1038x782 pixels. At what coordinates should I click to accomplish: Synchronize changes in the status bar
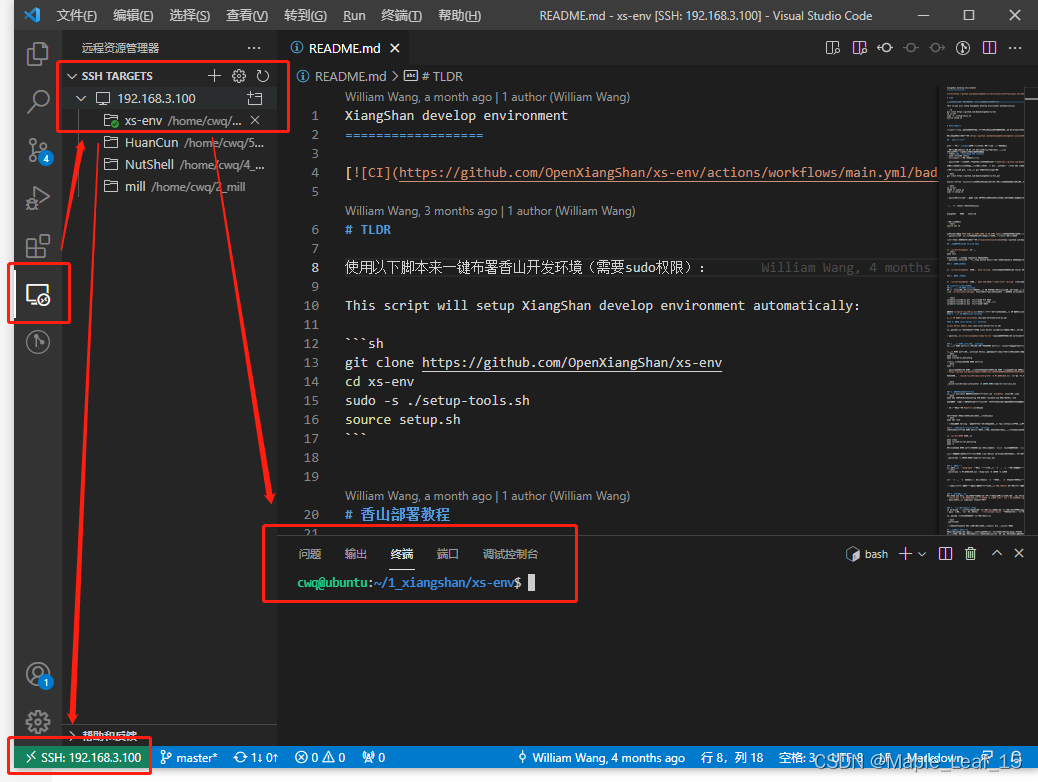coord(256,758)
